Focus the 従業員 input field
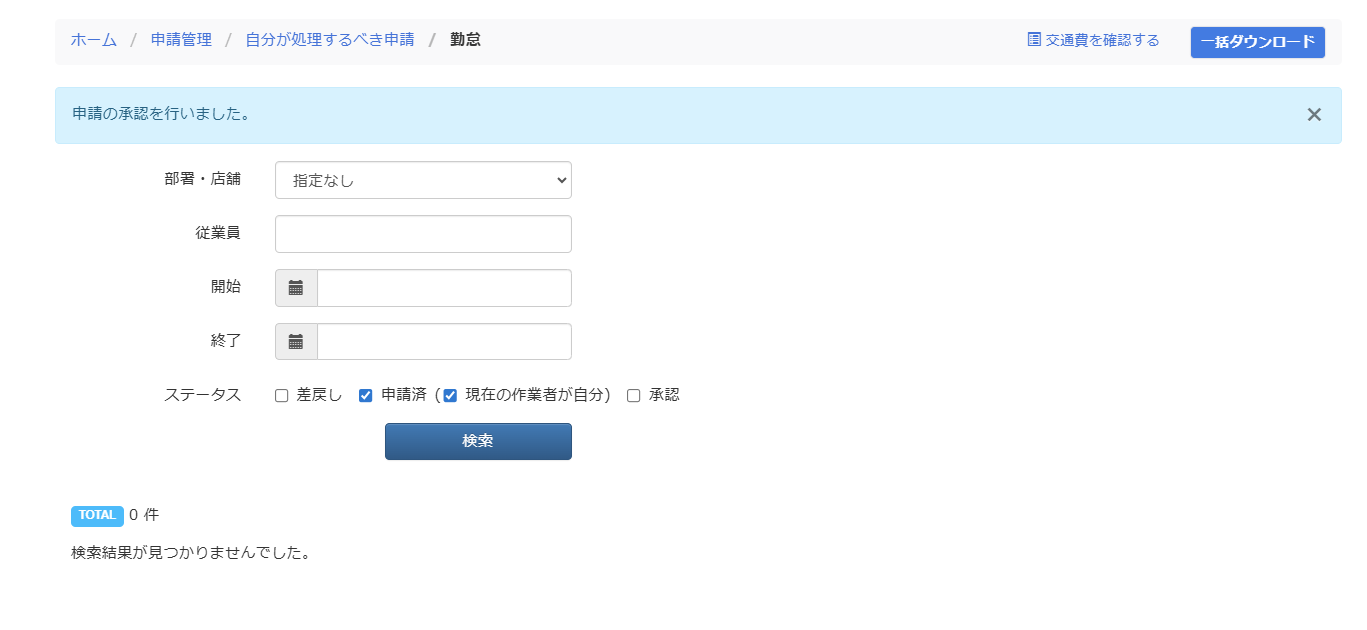Screen dimensions: 1367x630 (x=423, y=234)
